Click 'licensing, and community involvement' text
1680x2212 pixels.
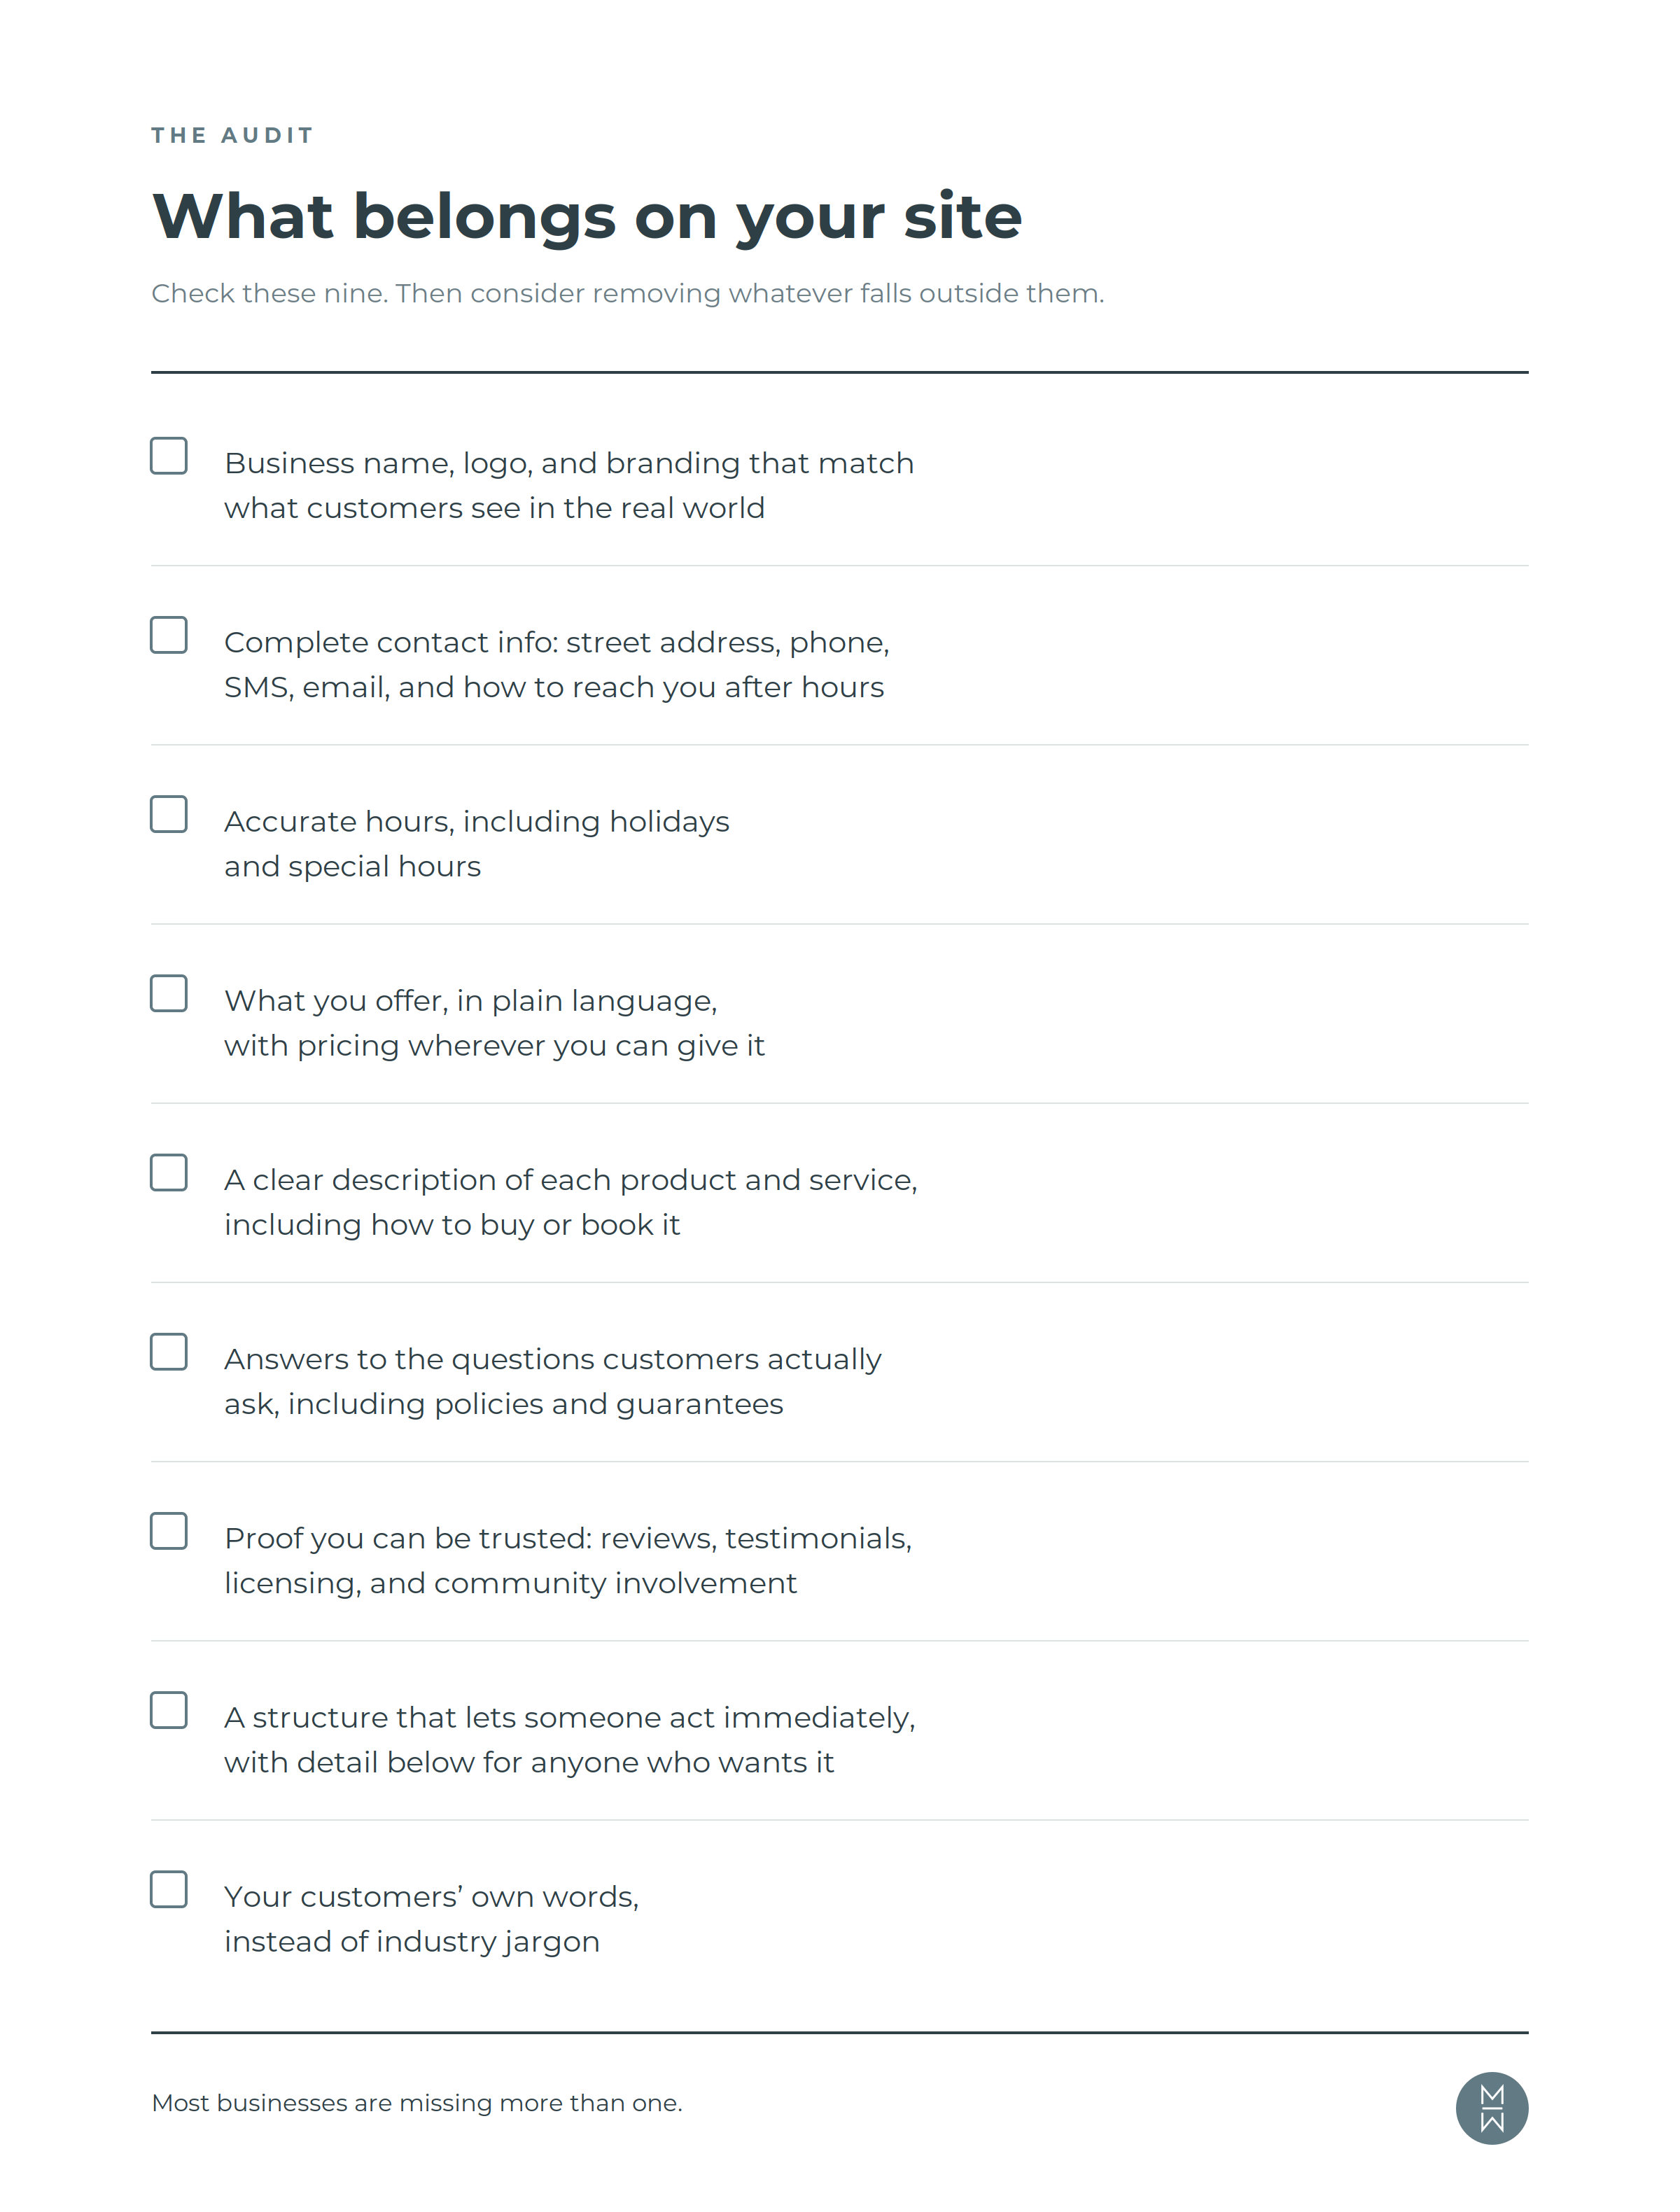click(510, 1584)
